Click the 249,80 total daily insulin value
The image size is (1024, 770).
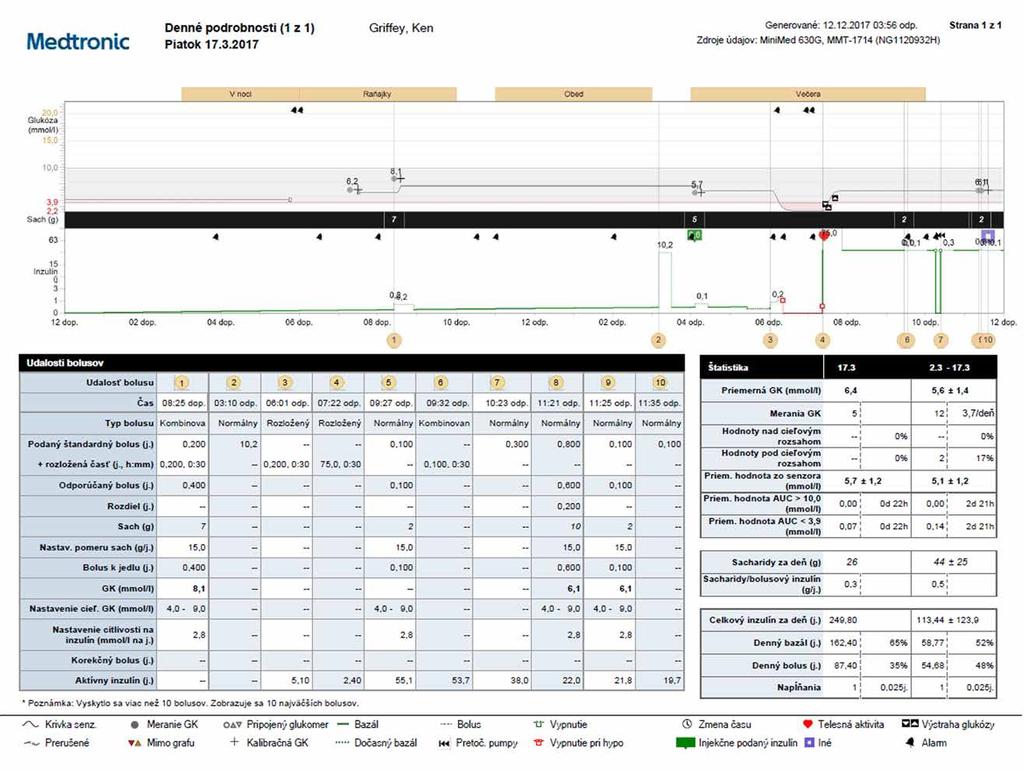point(843,620)
